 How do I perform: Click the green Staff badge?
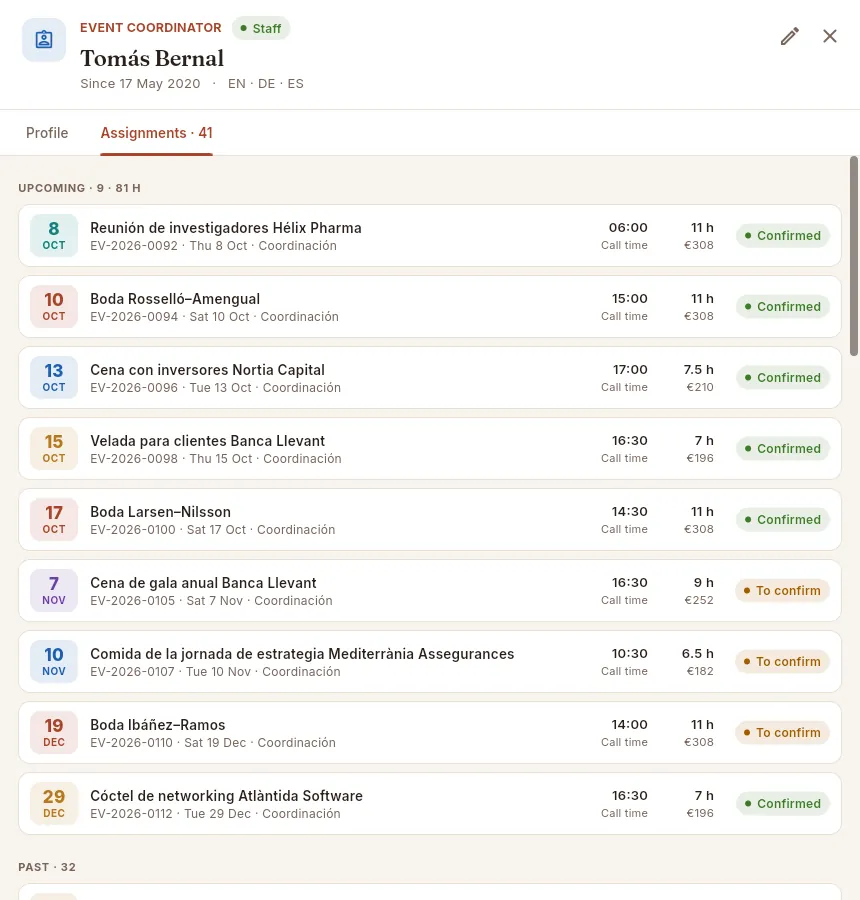[261, 28]
